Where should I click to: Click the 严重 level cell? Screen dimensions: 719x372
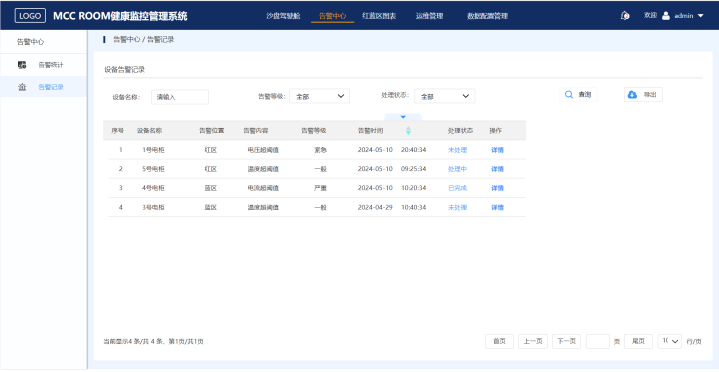[x=321, y=188]
